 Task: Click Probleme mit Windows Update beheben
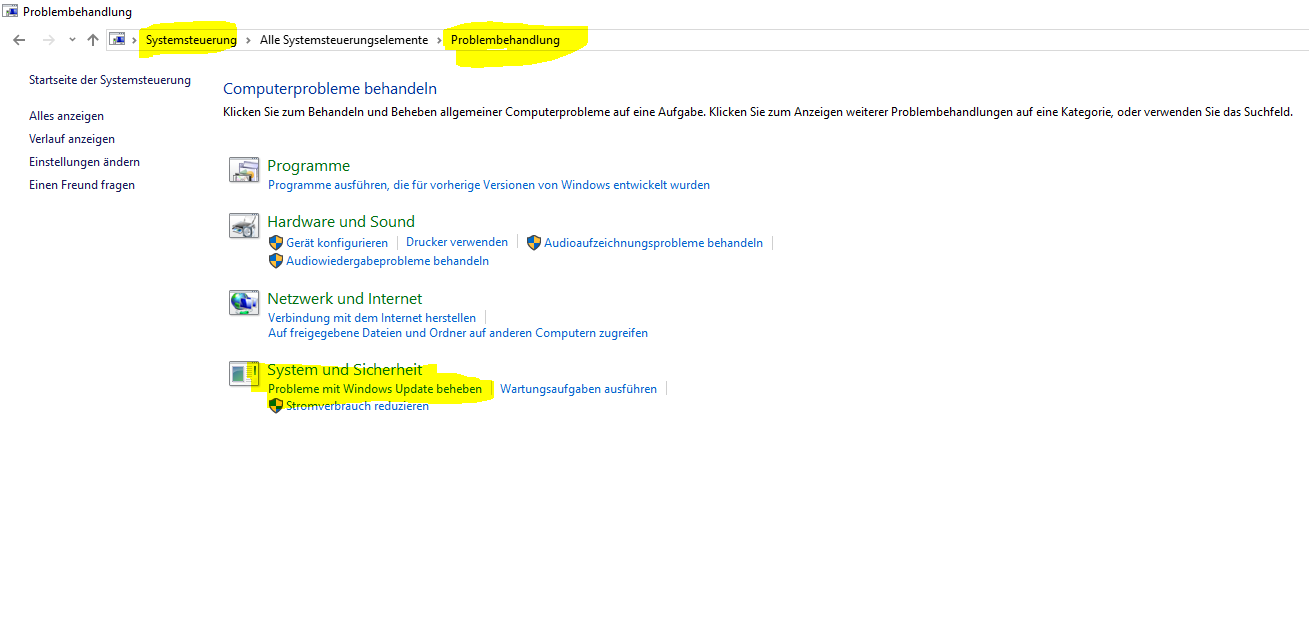(375, 389)
